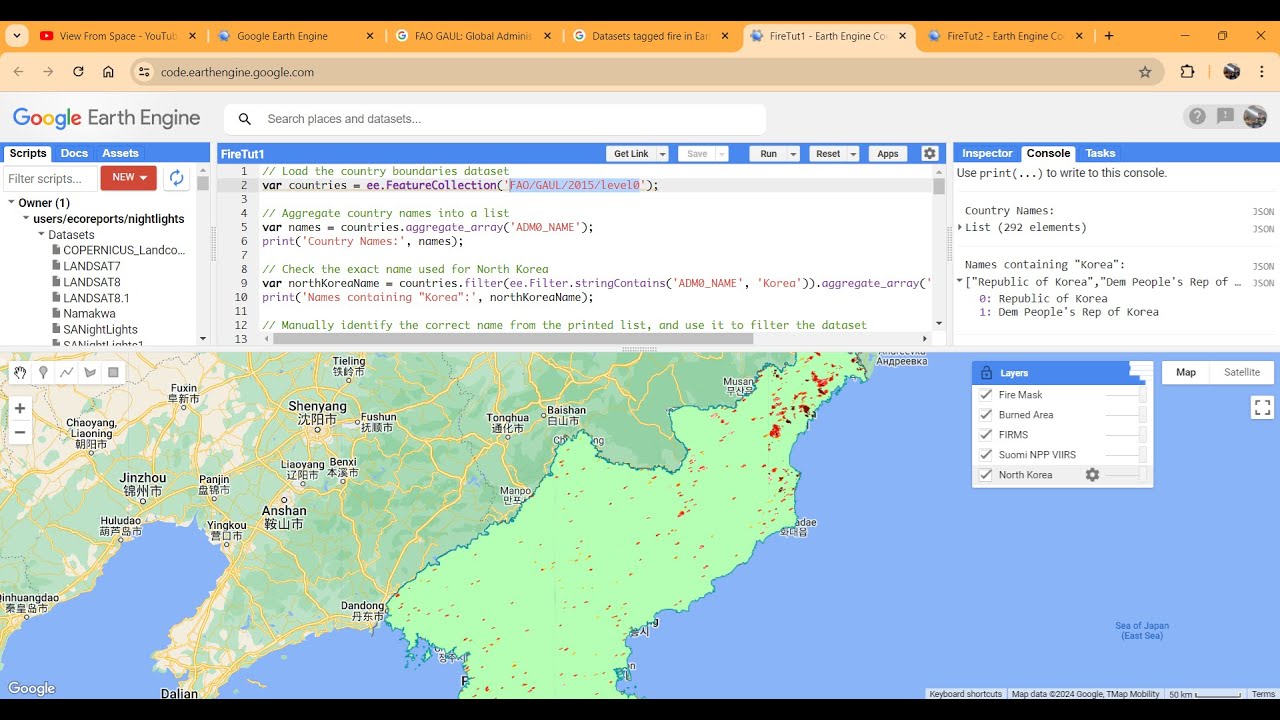Refresh the scripts repository list

176,178
